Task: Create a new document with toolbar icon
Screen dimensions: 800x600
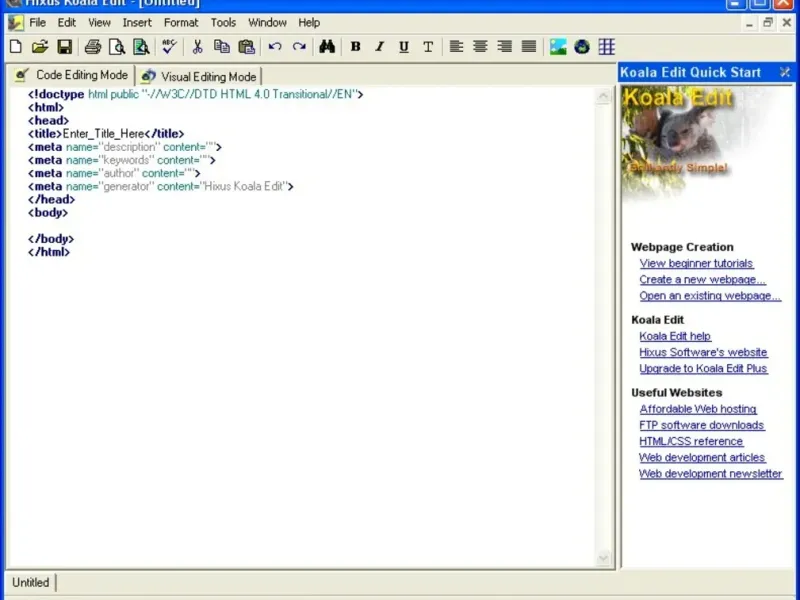Action: point(15,46)
